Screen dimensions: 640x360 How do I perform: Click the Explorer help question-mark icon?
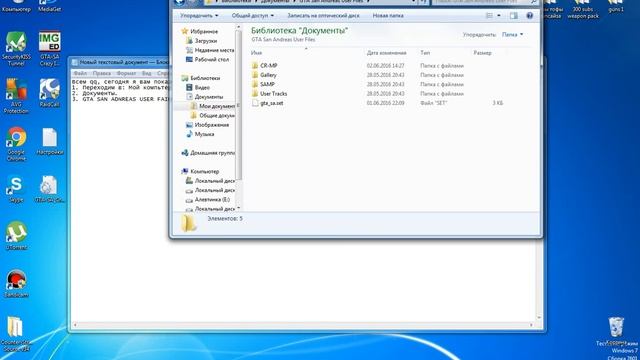click(529, 16)
